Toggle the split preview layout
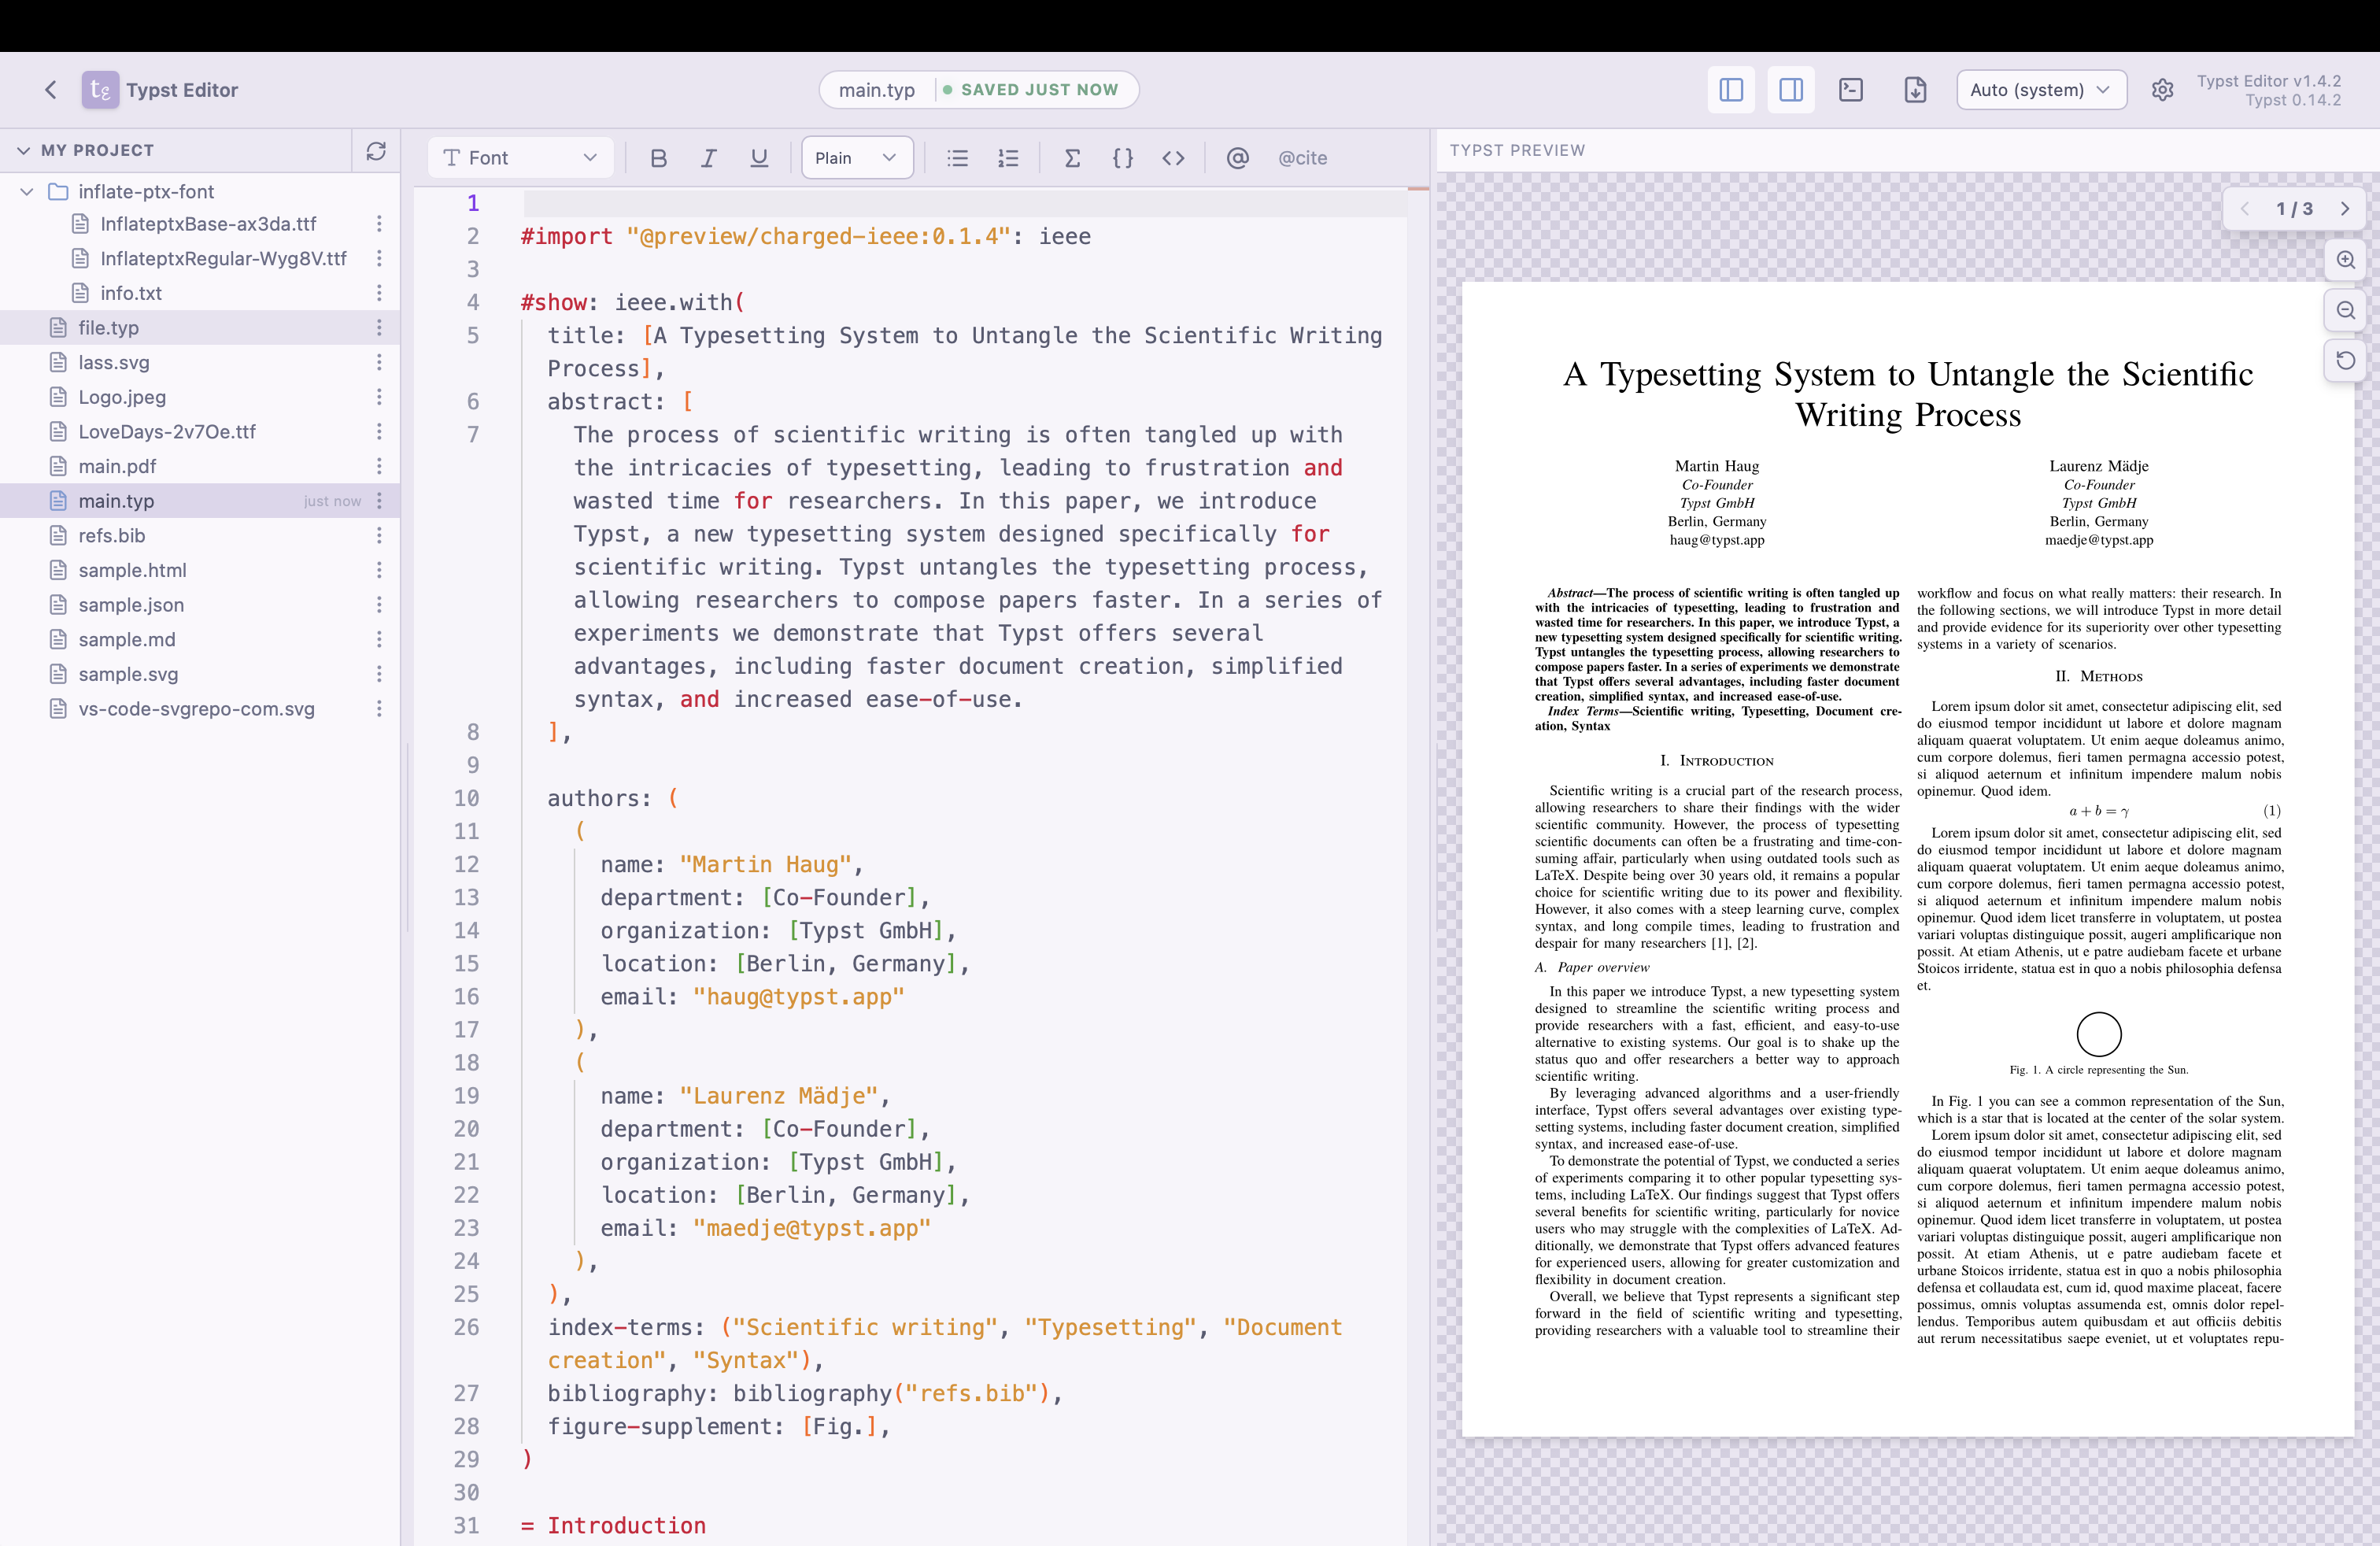2380x1546 pixels. (1790, 89)
